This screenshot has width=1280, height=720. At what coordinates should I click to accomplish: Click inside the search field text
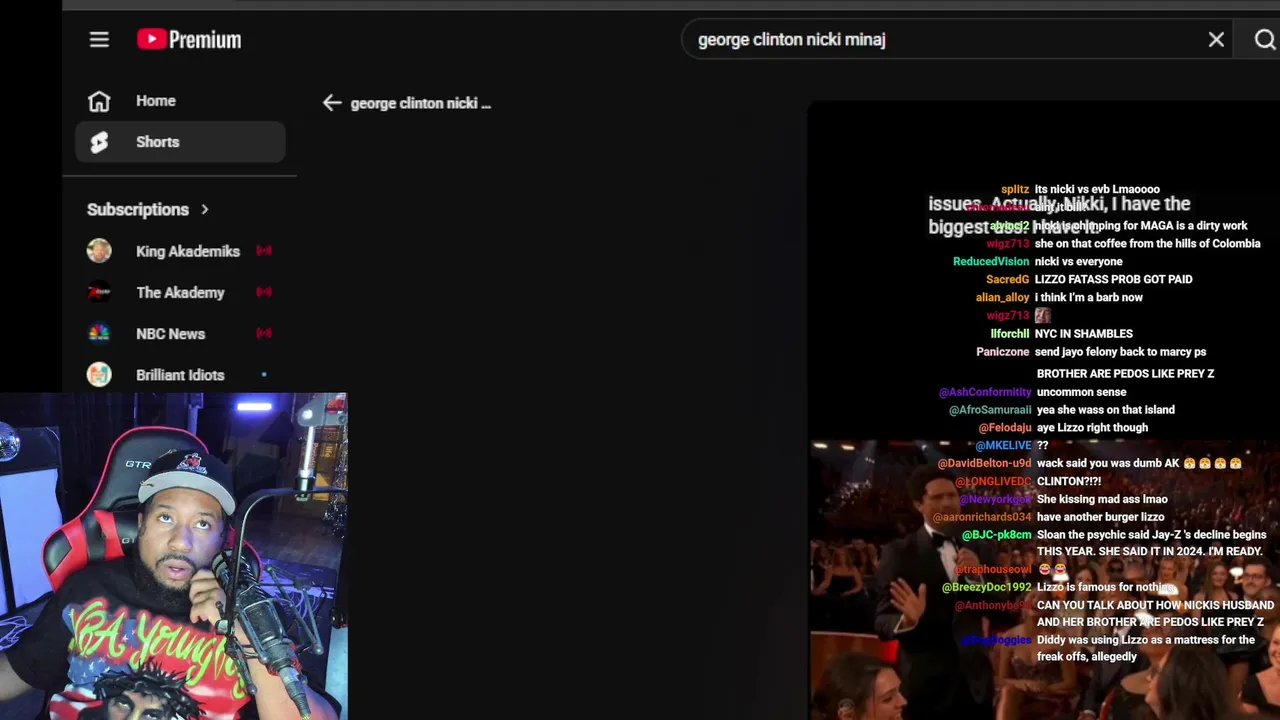[791, 40]
